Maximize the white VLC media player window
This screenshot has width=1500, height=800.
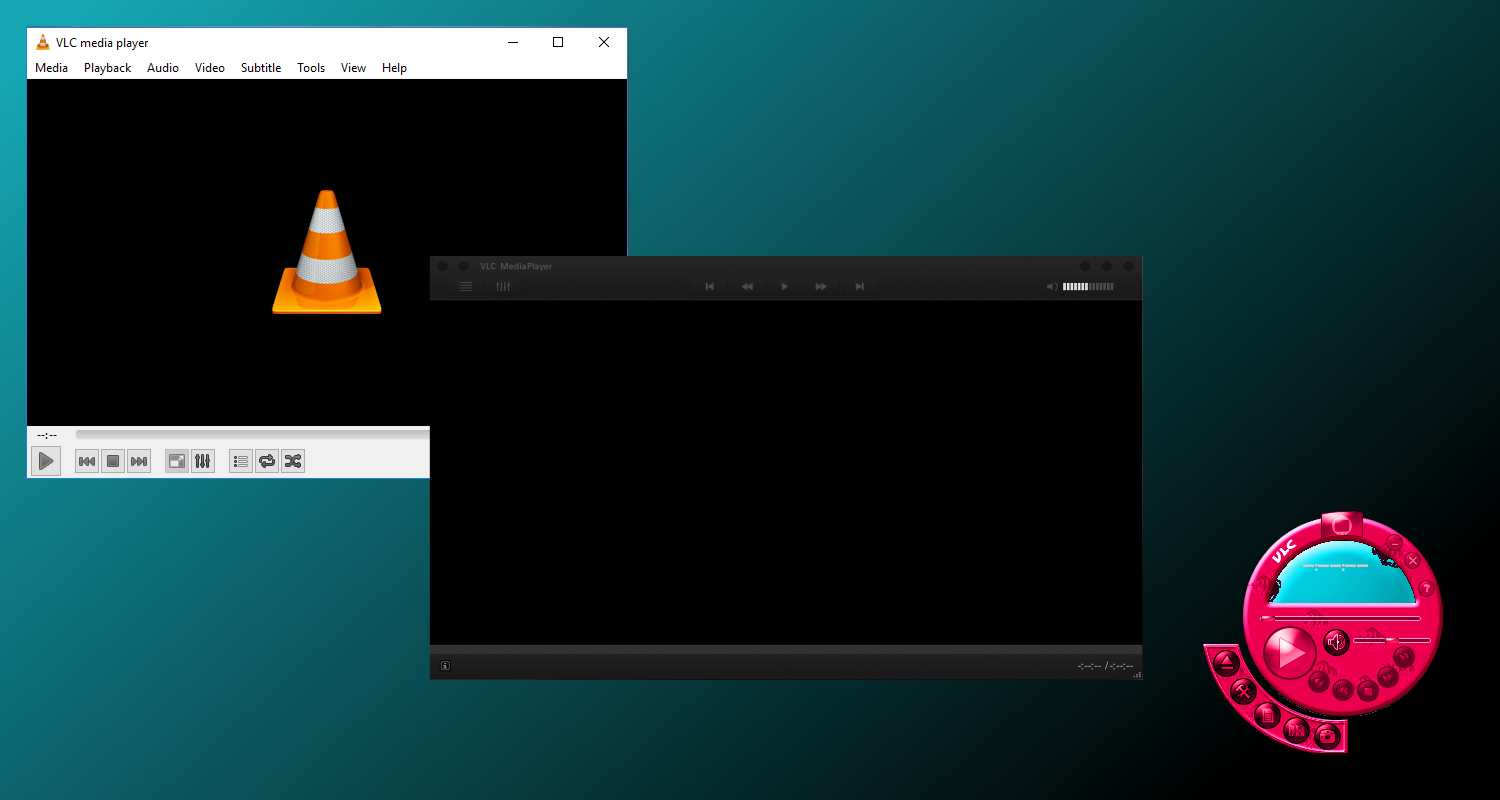coord(558,42)
